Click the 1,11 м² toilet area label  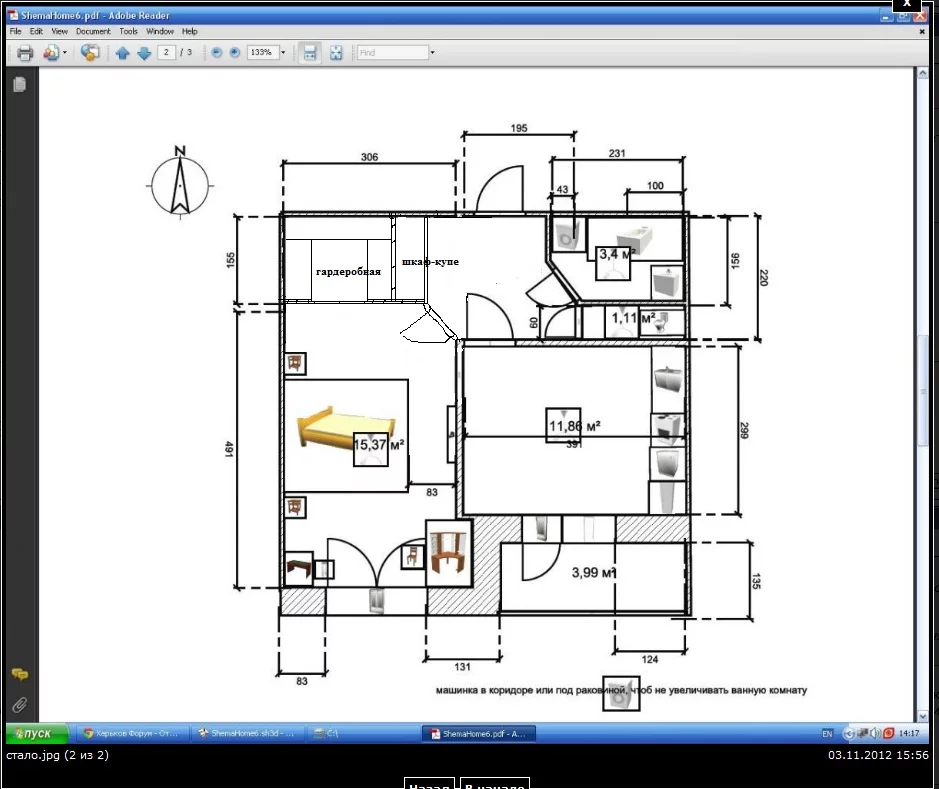coord(633,318)
